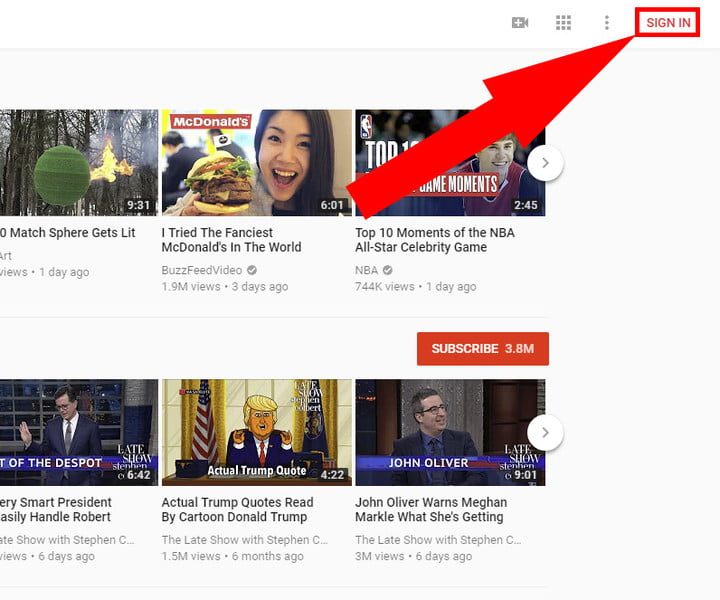Open Late Show channel under John Oliver video
This screenshot has height=600, width=720.
(x=438, y=540)
